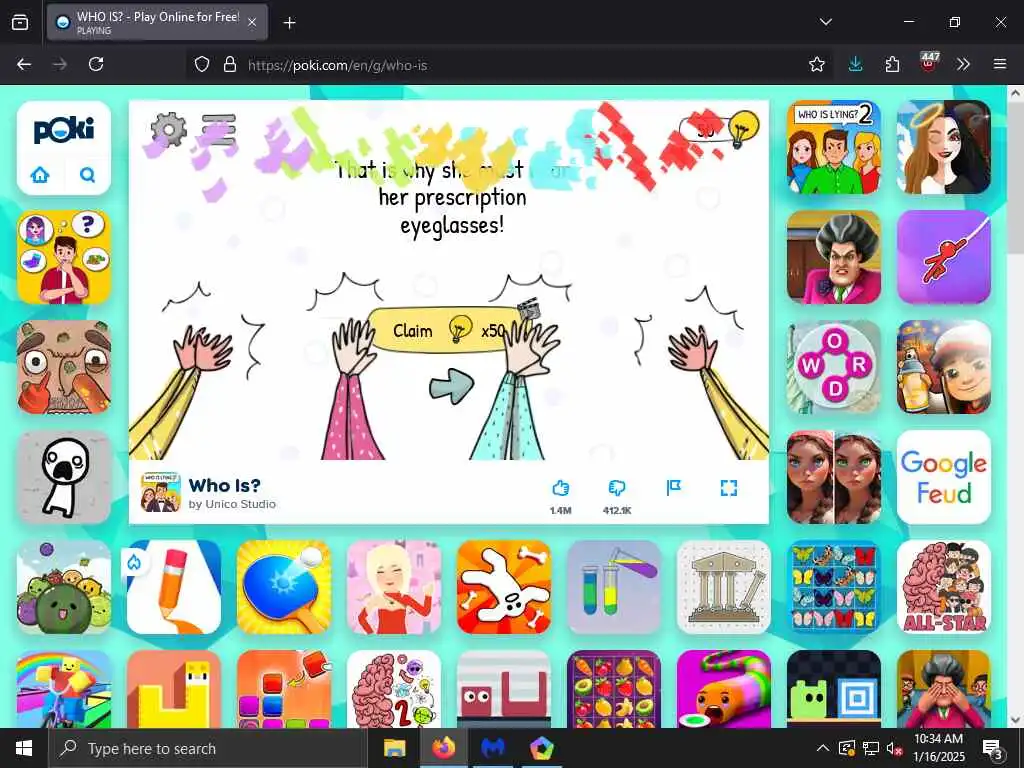Open Poki search magnifier icon

(x=87, y=175)
